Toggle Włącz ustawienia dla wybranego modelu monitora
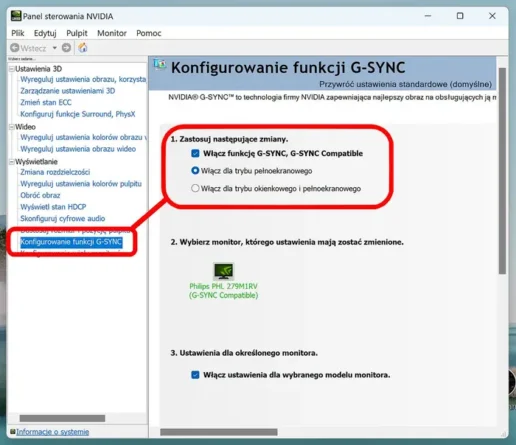The image size is (516, 445). 195,375
